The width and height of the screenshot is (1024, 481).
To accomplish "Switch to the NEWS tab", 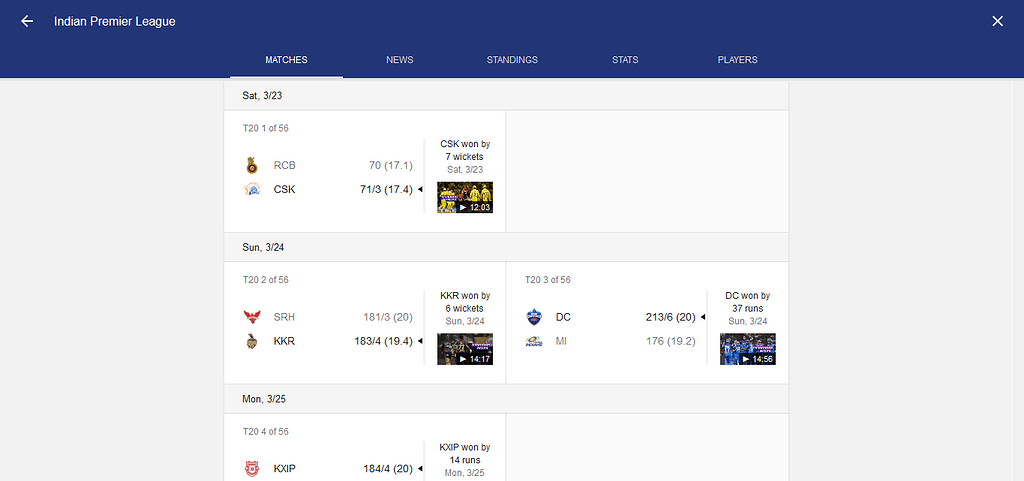I will pyautogui.click(x=400, y=59).
